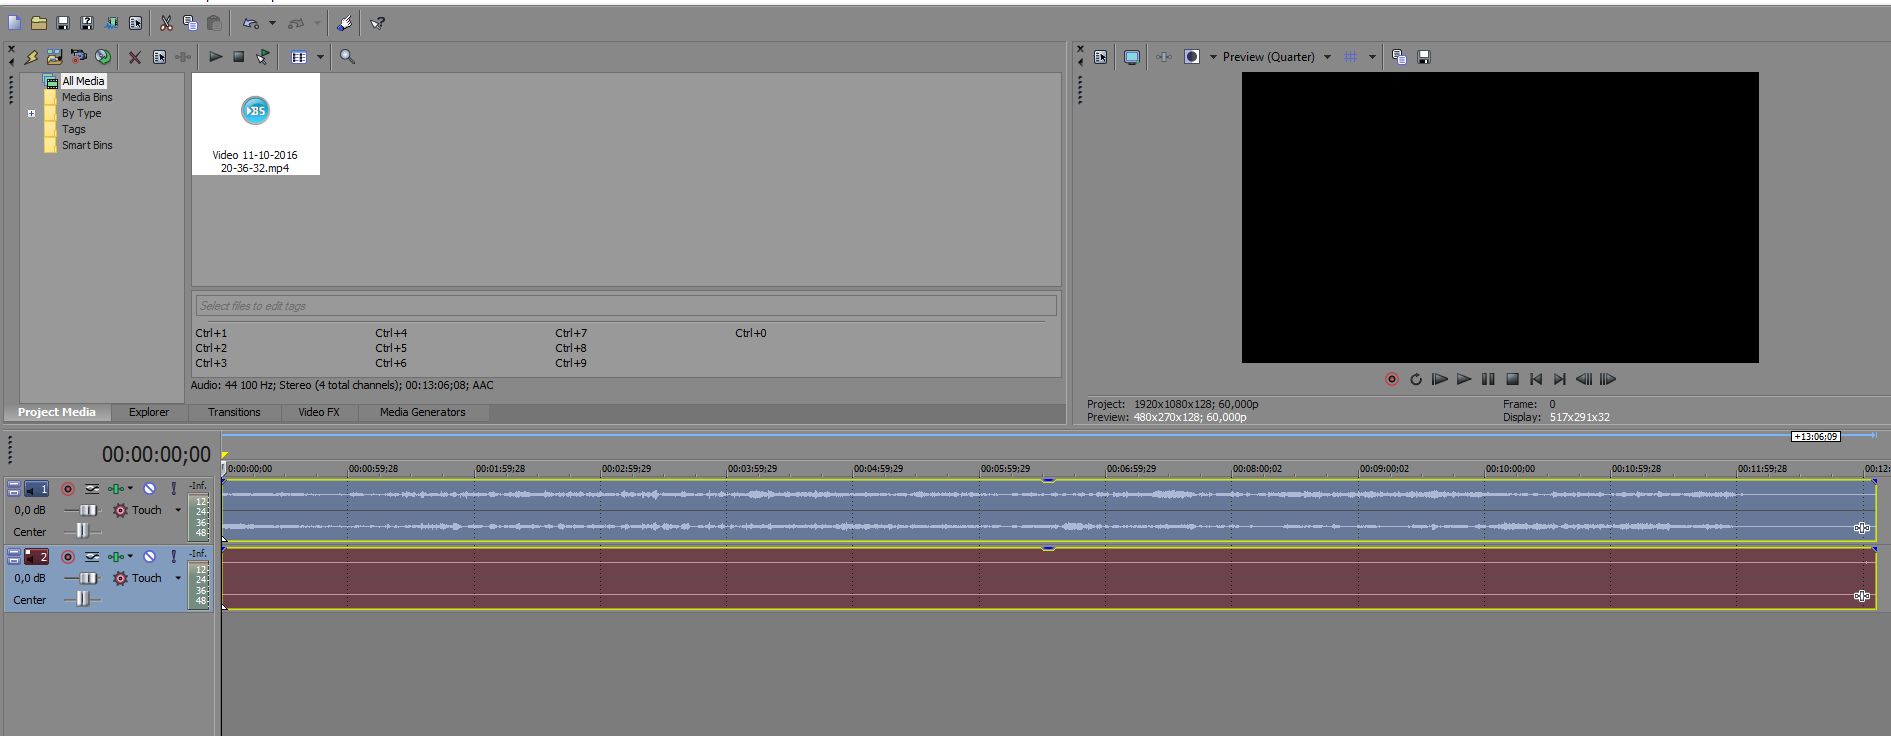The height and width of the screenshot is (736, 1891).
Task: Open Overlays dropdown arrow in preview
Action: [x=1372, y=57]
